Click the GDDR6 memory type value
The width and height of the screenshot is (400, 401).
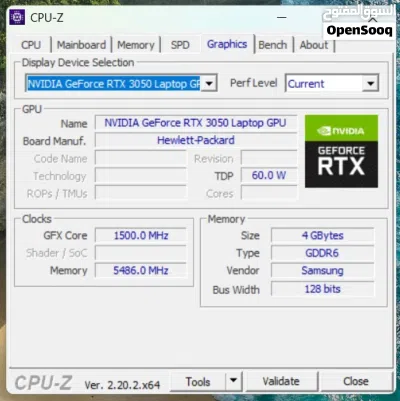(x=322, y=253)
